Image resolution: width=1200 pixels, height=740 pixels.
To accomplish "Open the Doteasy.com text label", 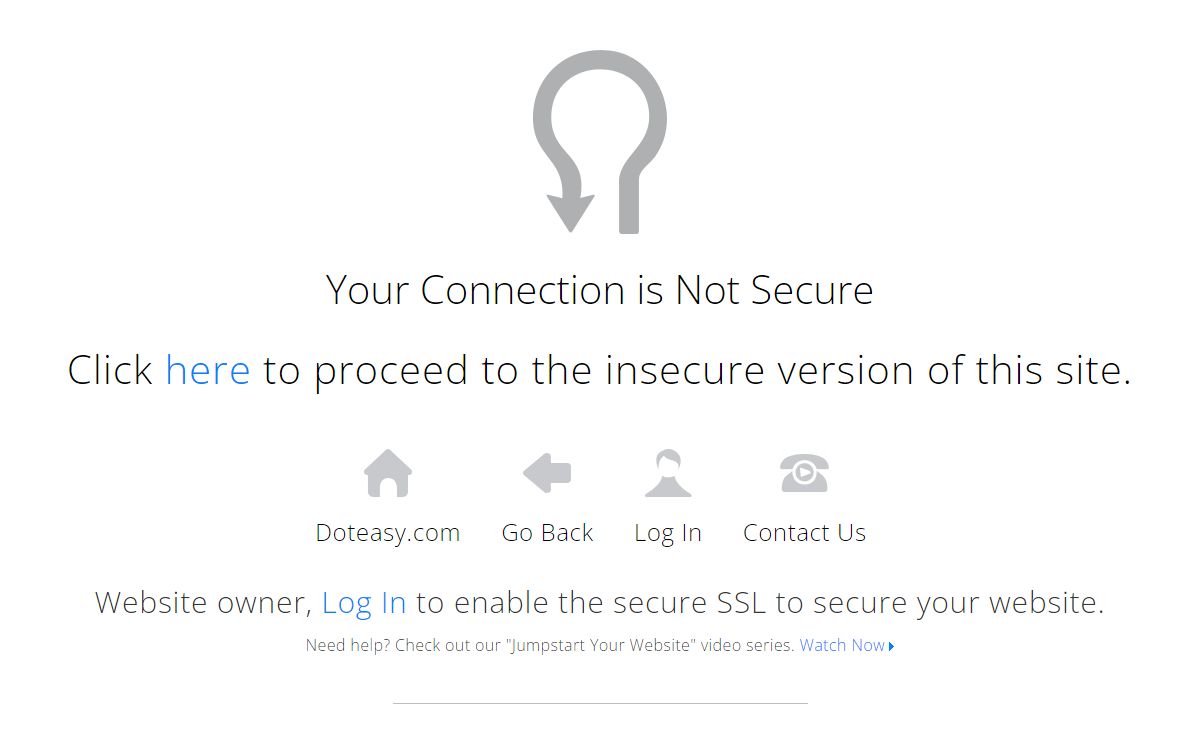I will [x=388, y=533].
